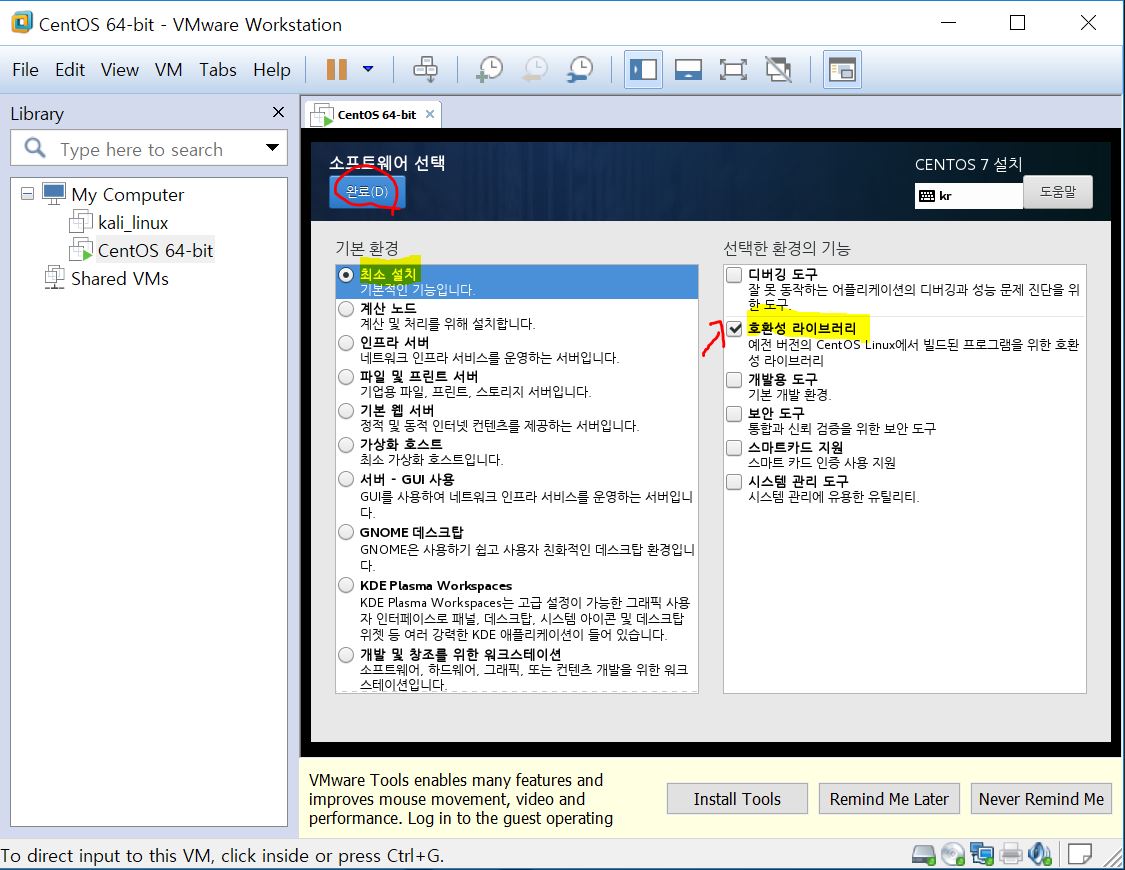Select 최소 설치 radio button
This screenshot has width=1125, height=870.
click(x=346, y=275)
